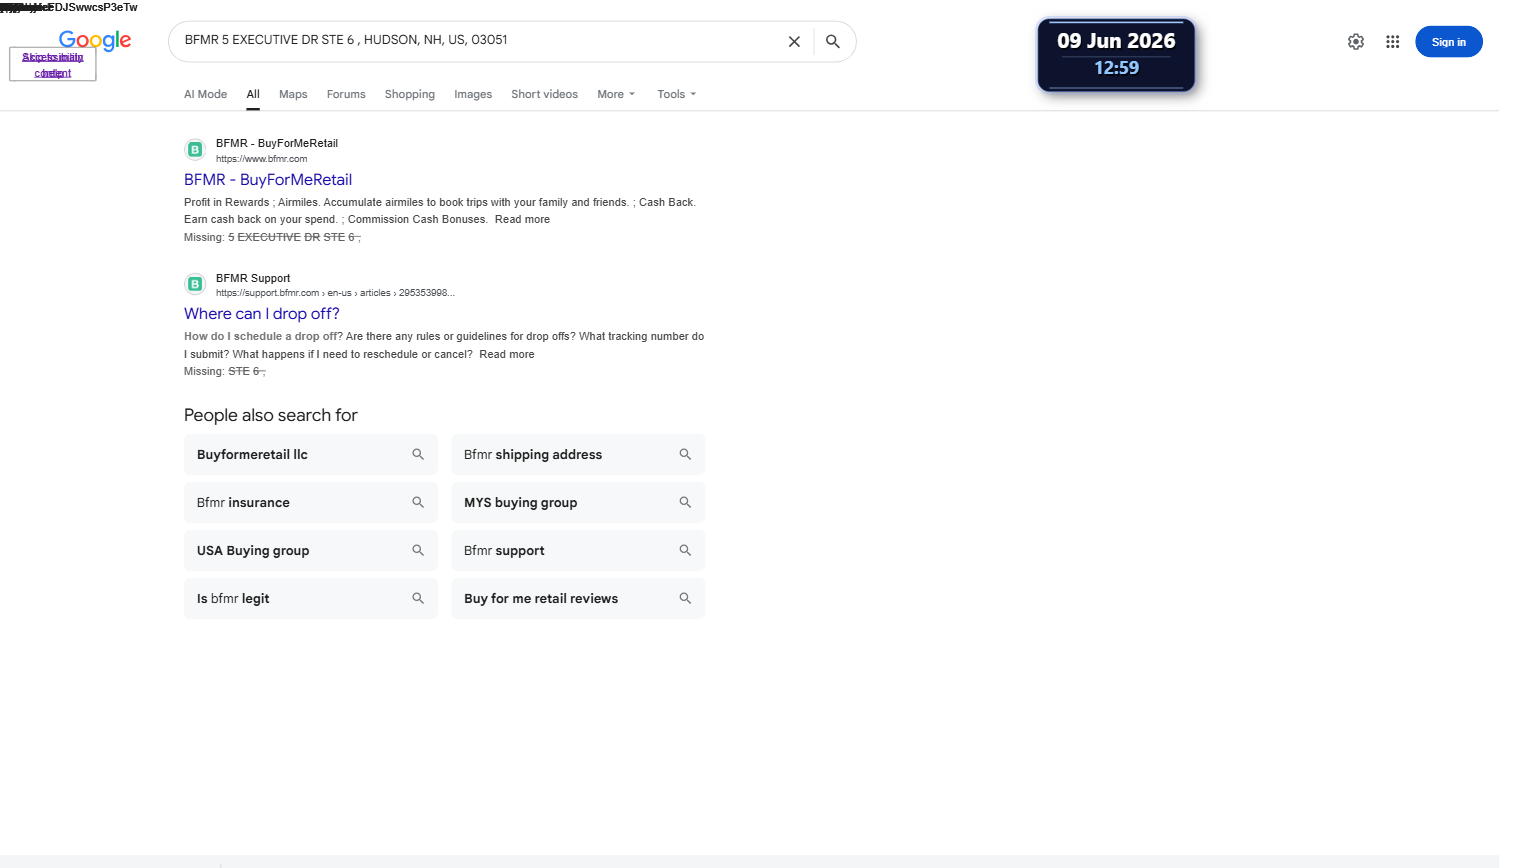Click search icon beside Is bfmr legit

click(418, 598)
